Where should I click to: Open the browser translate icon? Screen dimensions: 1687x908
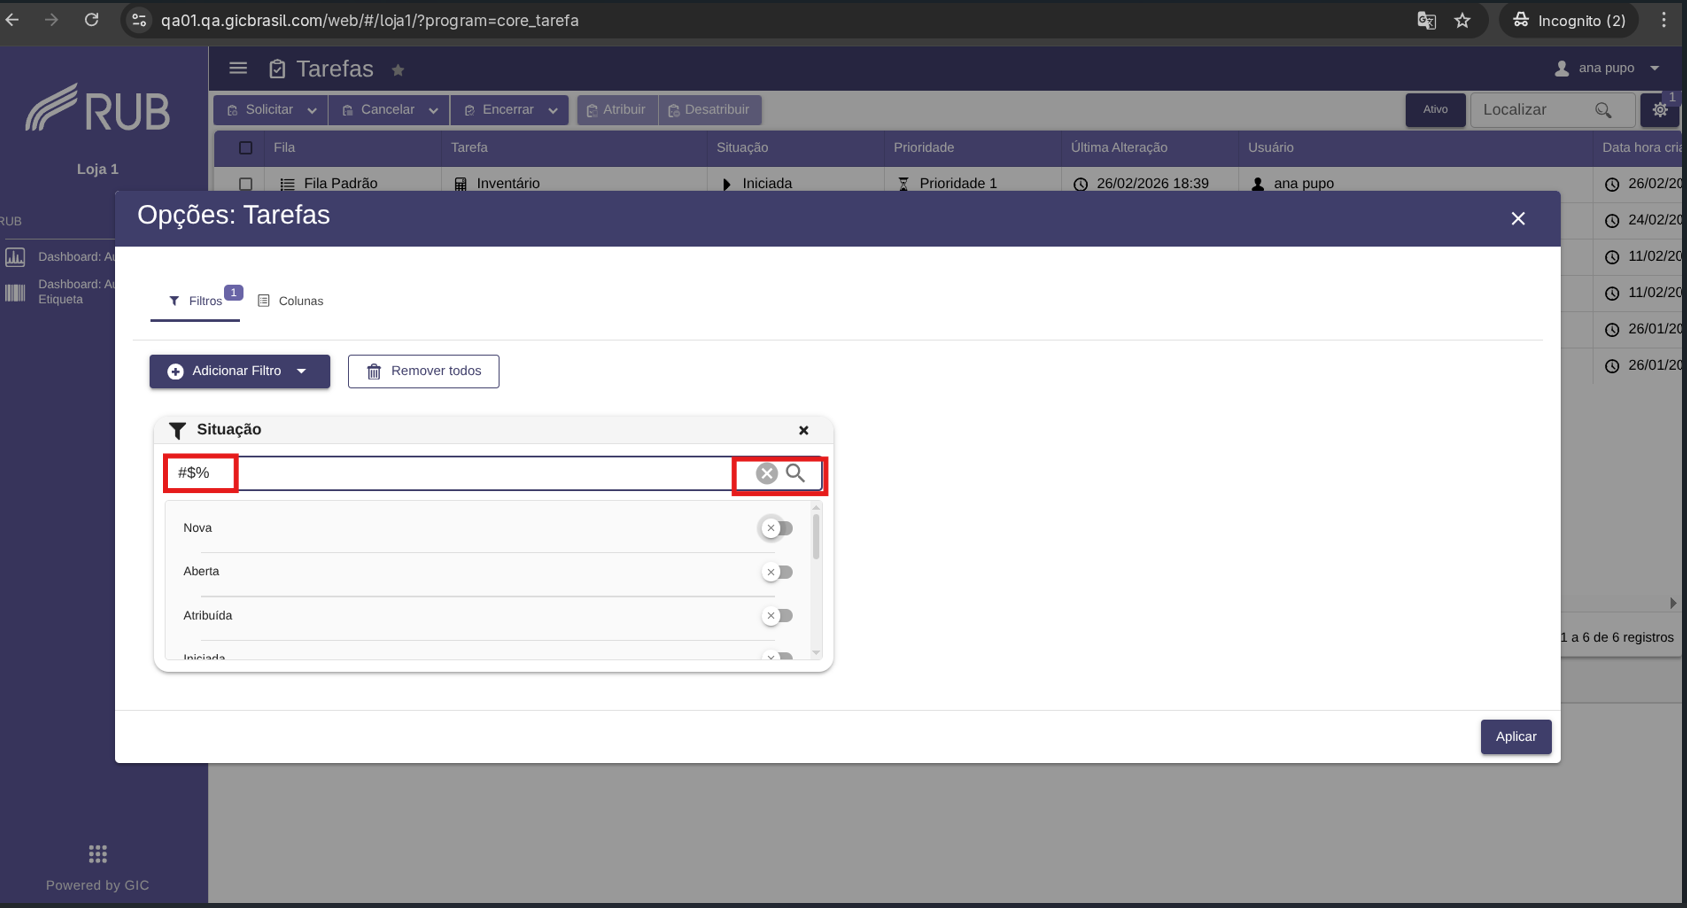click(x=1427, y=20)
